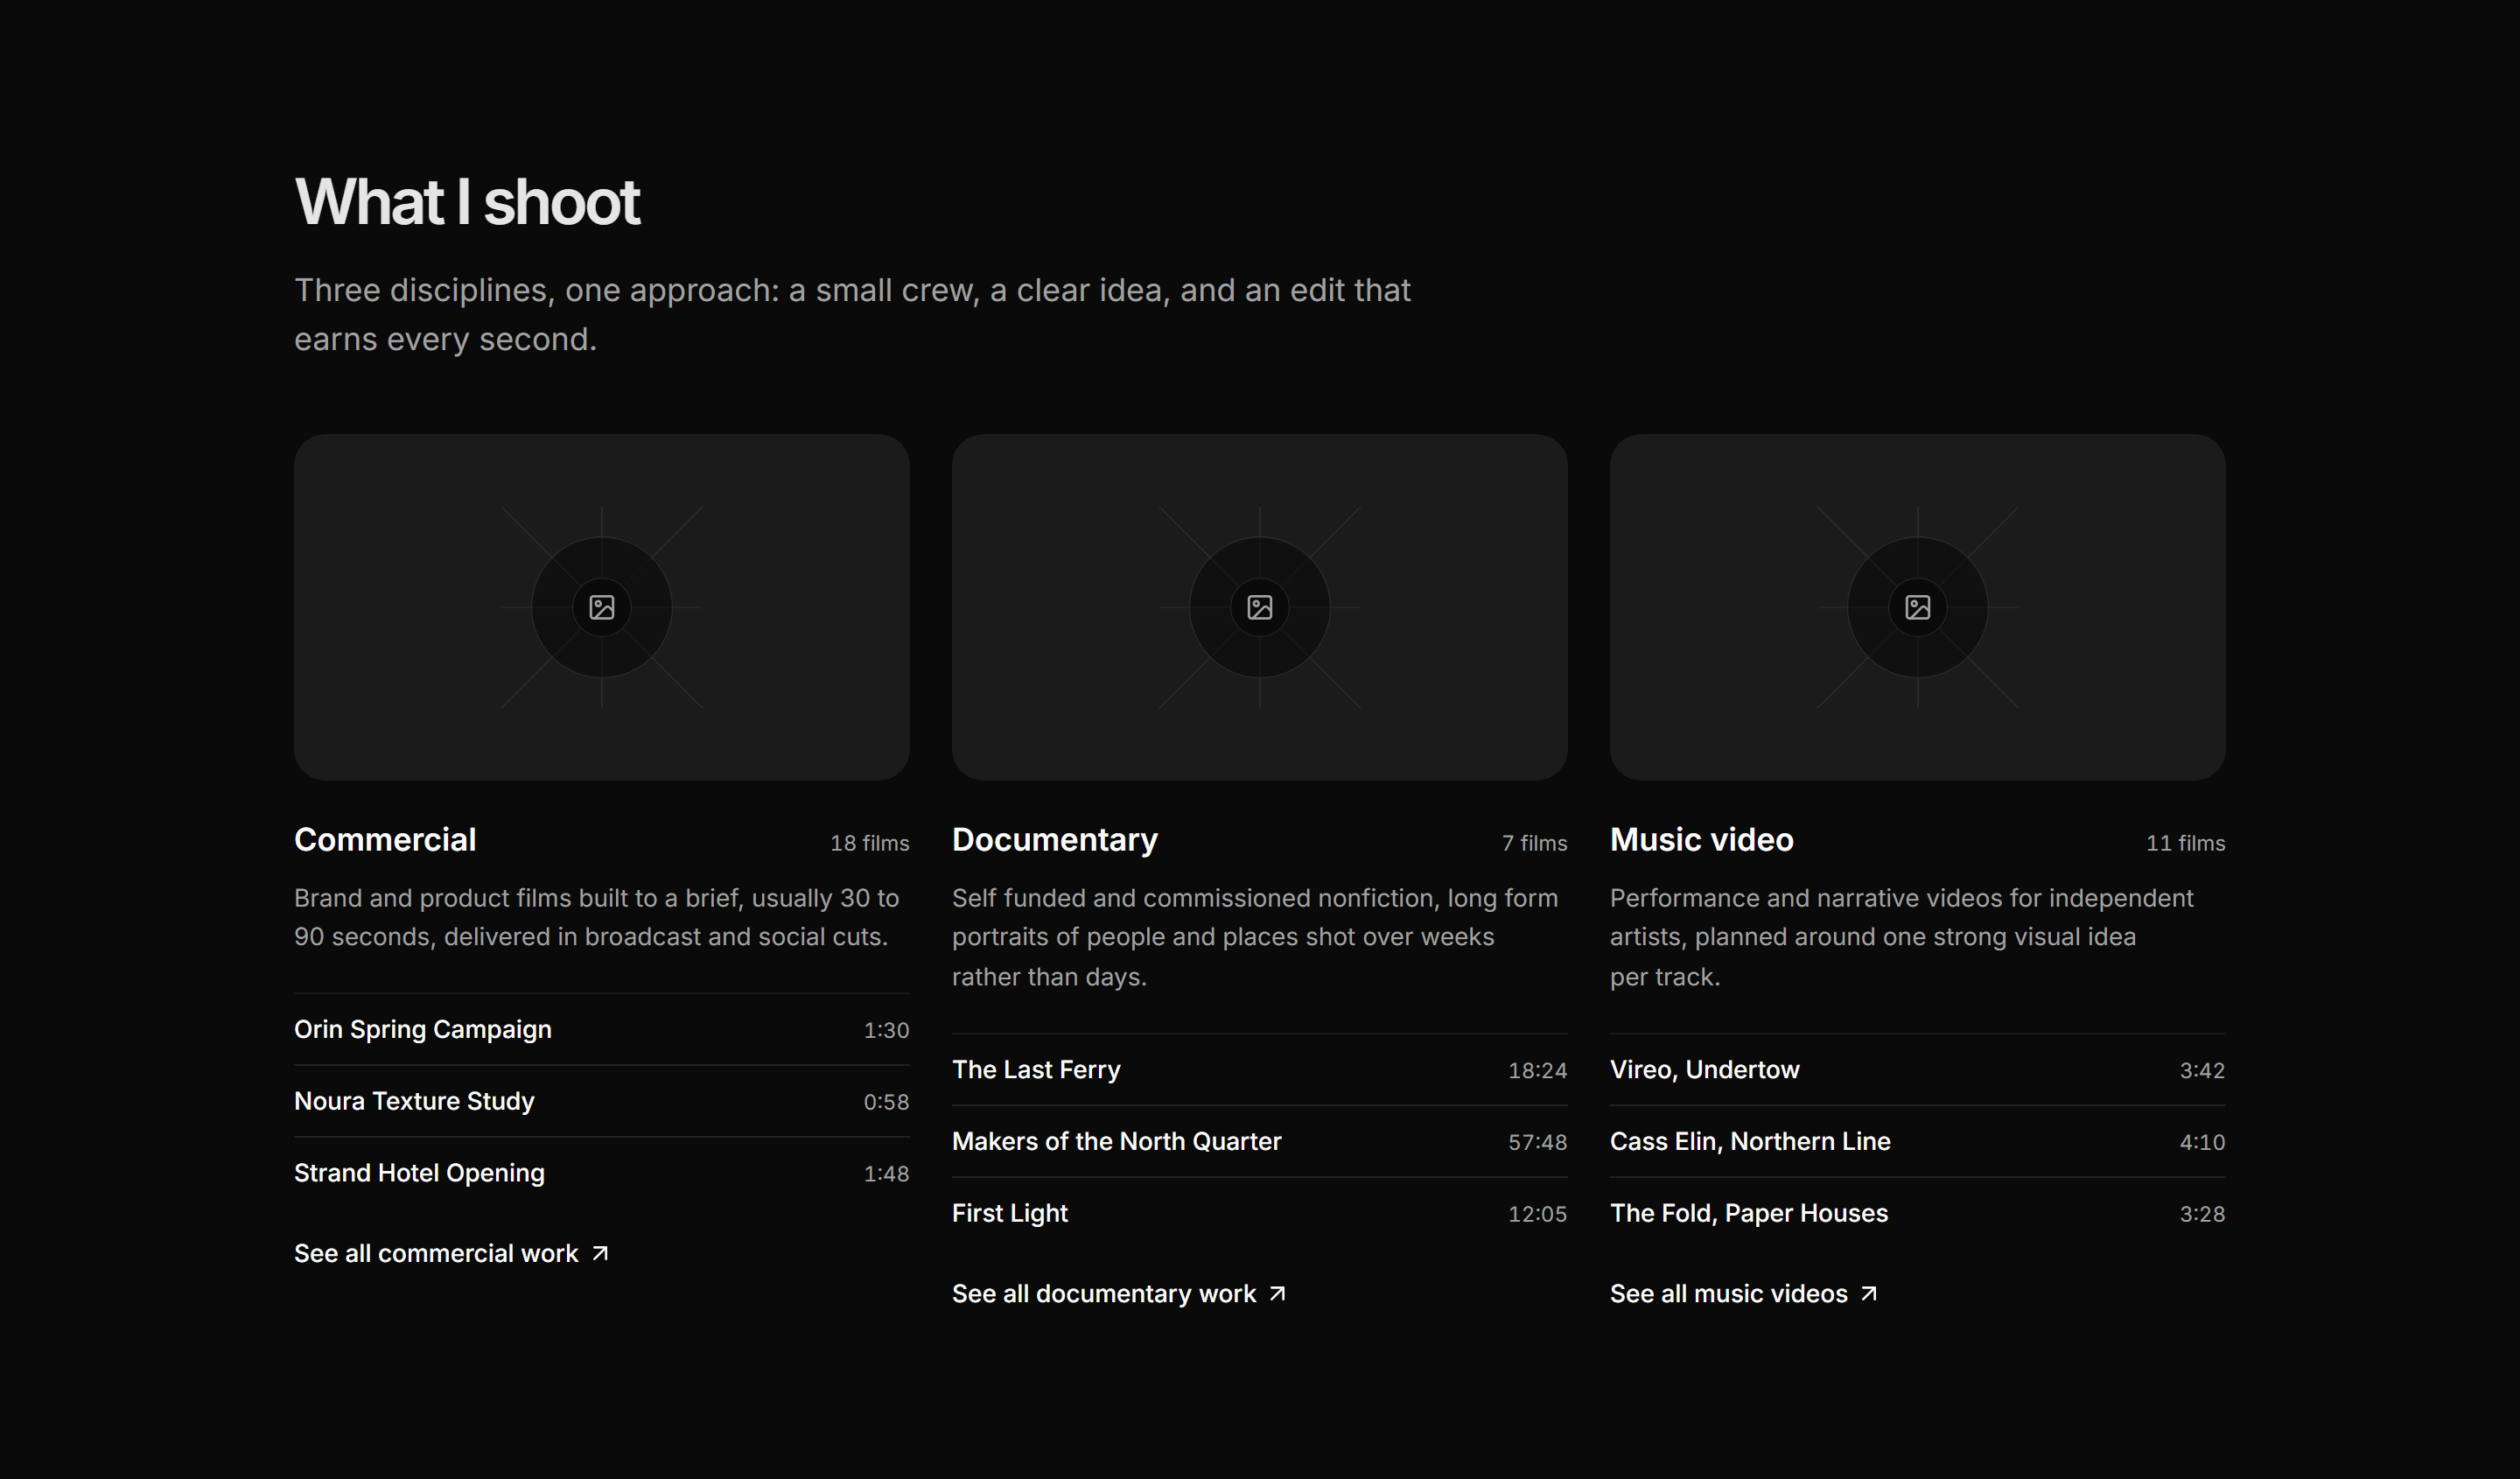Click the 12:05 duration of First Light

point(1537,1214)
